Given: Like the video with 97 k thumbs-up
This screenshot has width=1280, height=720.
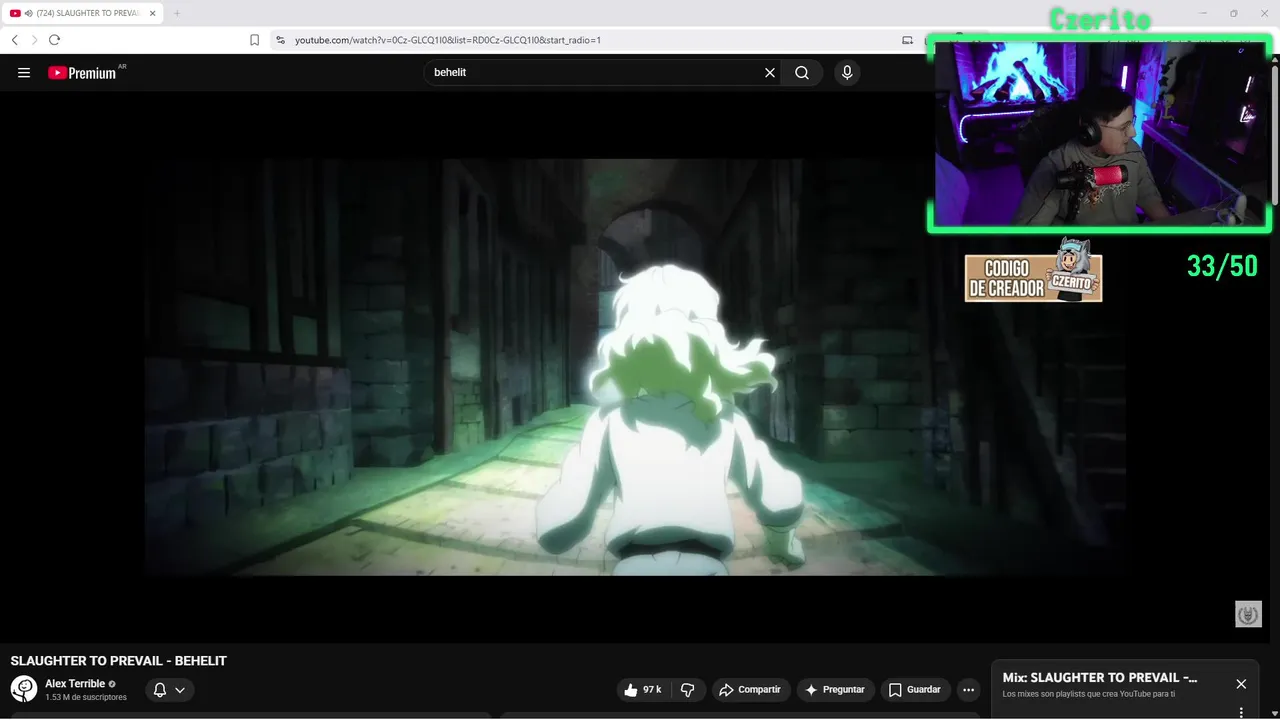Looking at the screenshot, I should point(642,690).
